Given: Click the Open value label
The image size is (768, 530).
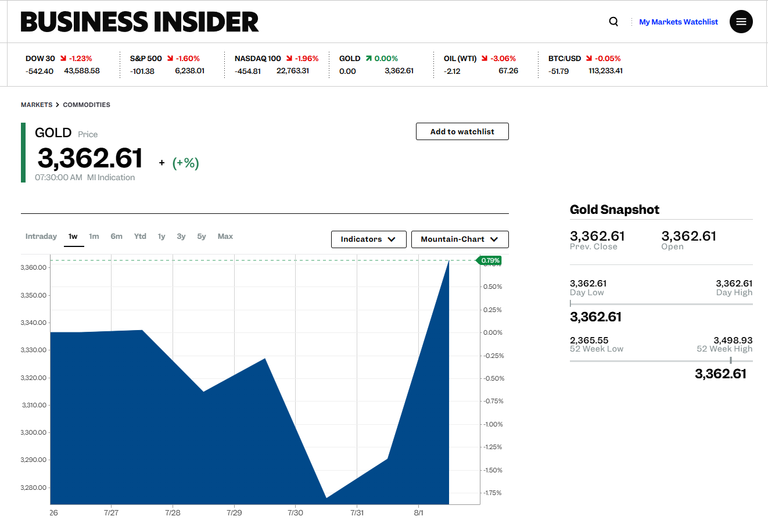Looking at the screenshot, I should point(672,247).
